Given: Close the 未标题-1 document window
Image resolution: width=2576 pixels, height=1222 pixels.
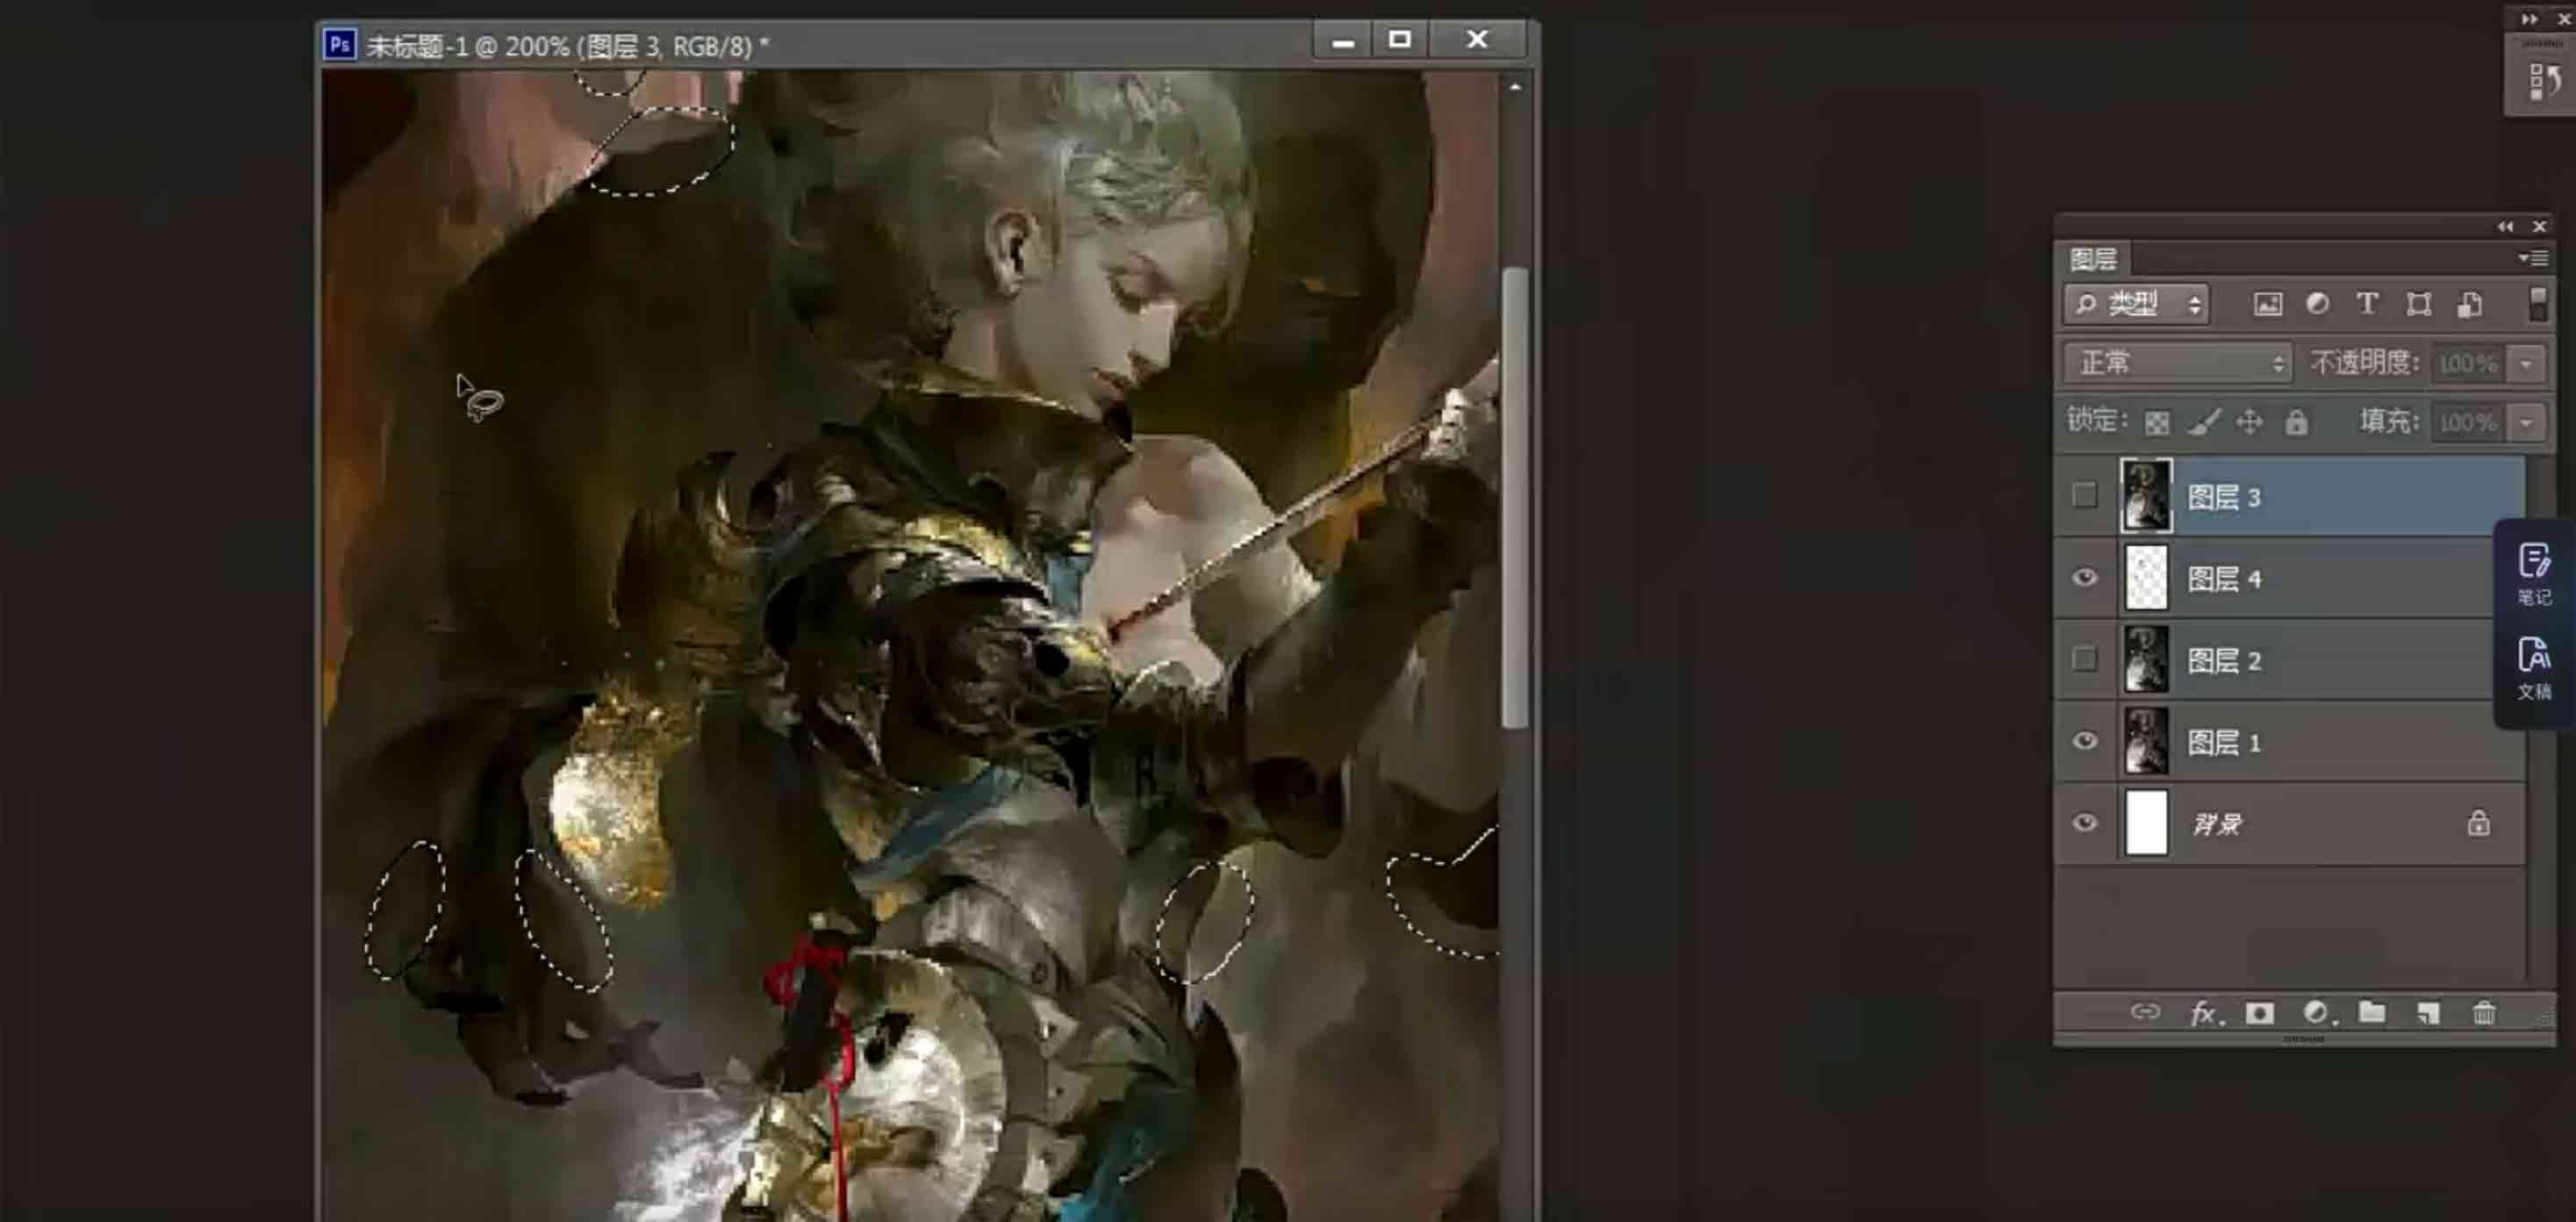Looking at the screenshot, I should [1477, 39].
